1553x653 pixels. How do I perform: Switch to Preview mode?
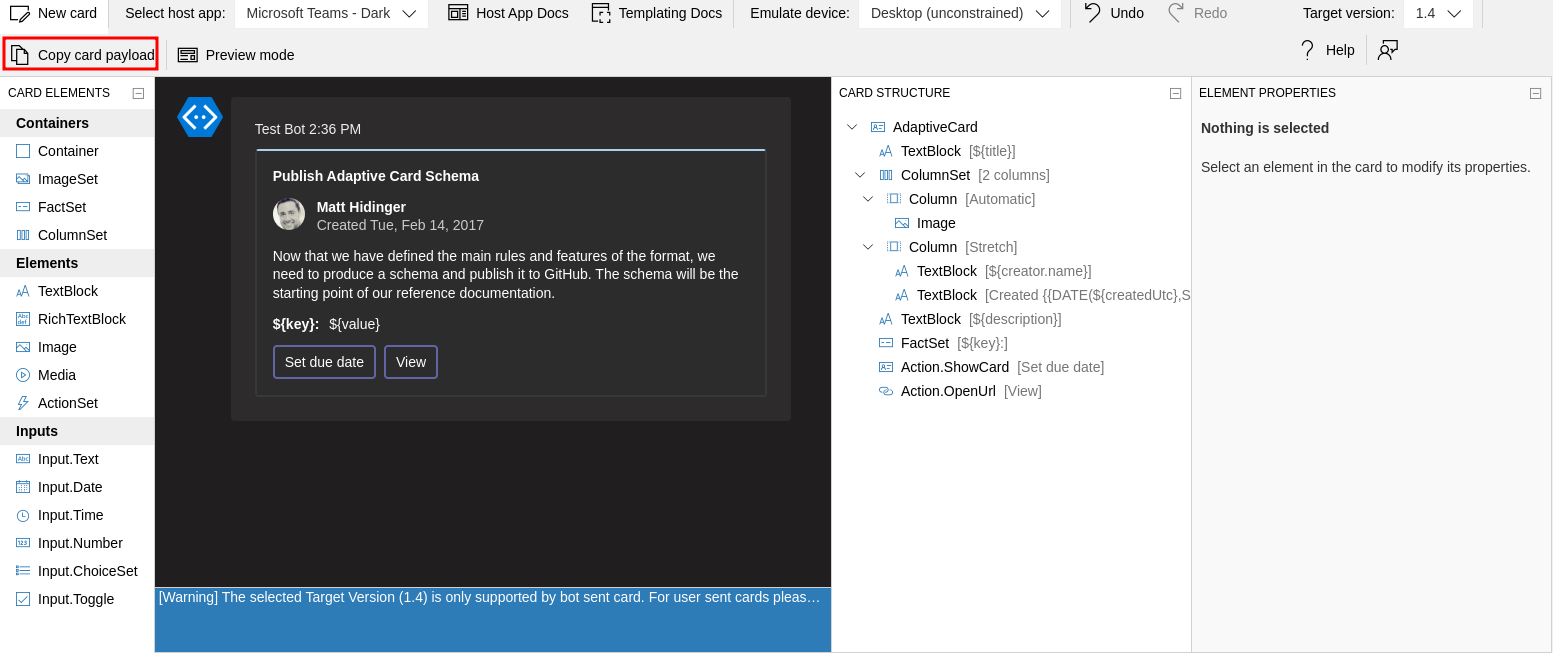236,54
